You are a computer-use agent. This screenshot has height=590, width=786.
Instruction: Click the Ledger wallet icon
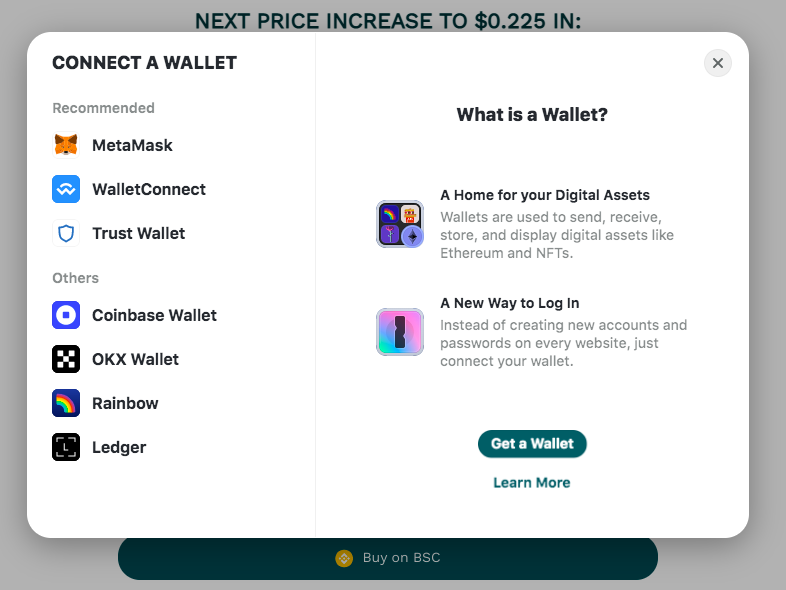tap(66, 447)
